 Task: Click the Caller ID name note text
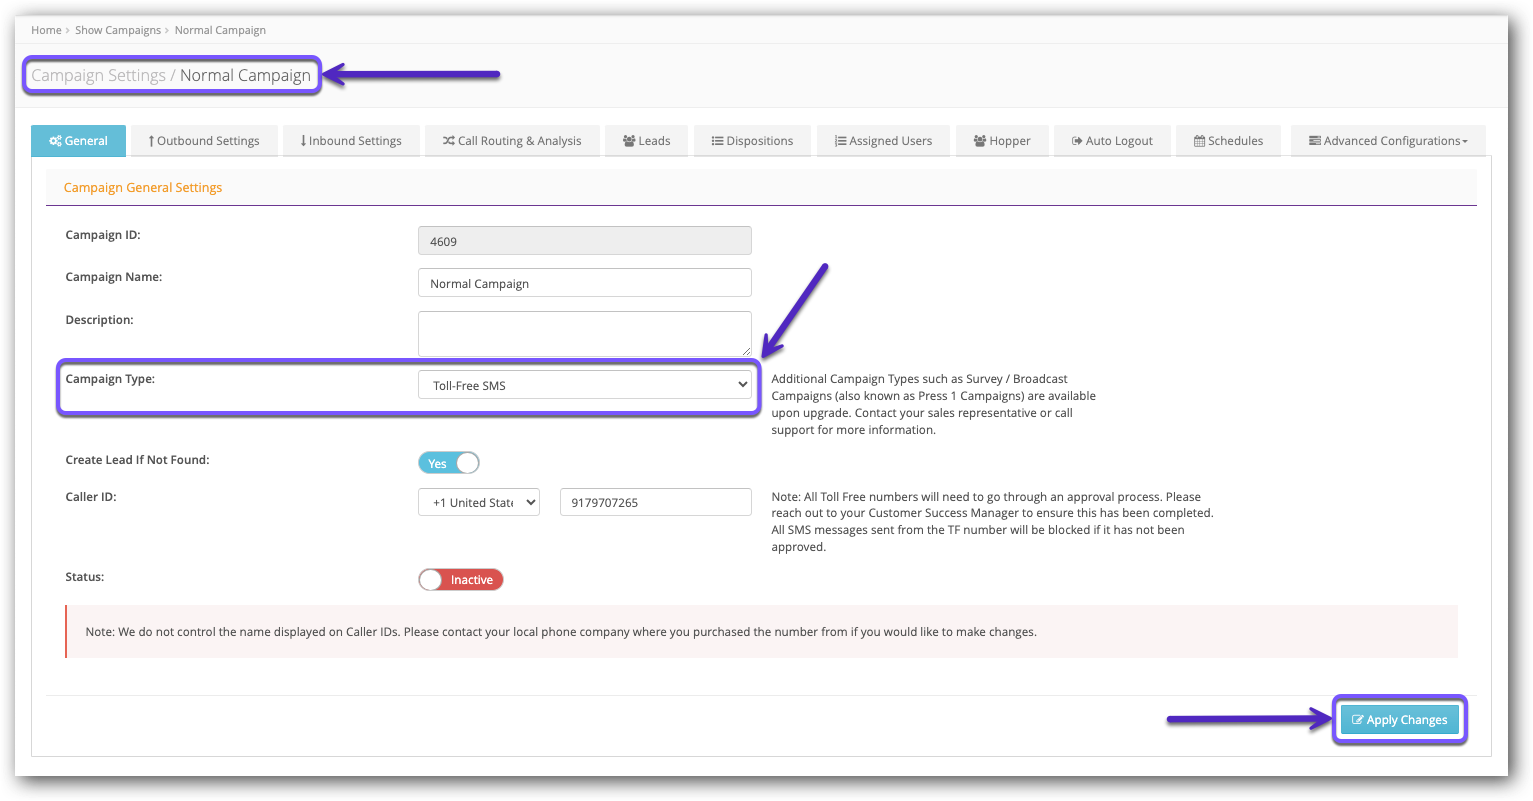561,632
